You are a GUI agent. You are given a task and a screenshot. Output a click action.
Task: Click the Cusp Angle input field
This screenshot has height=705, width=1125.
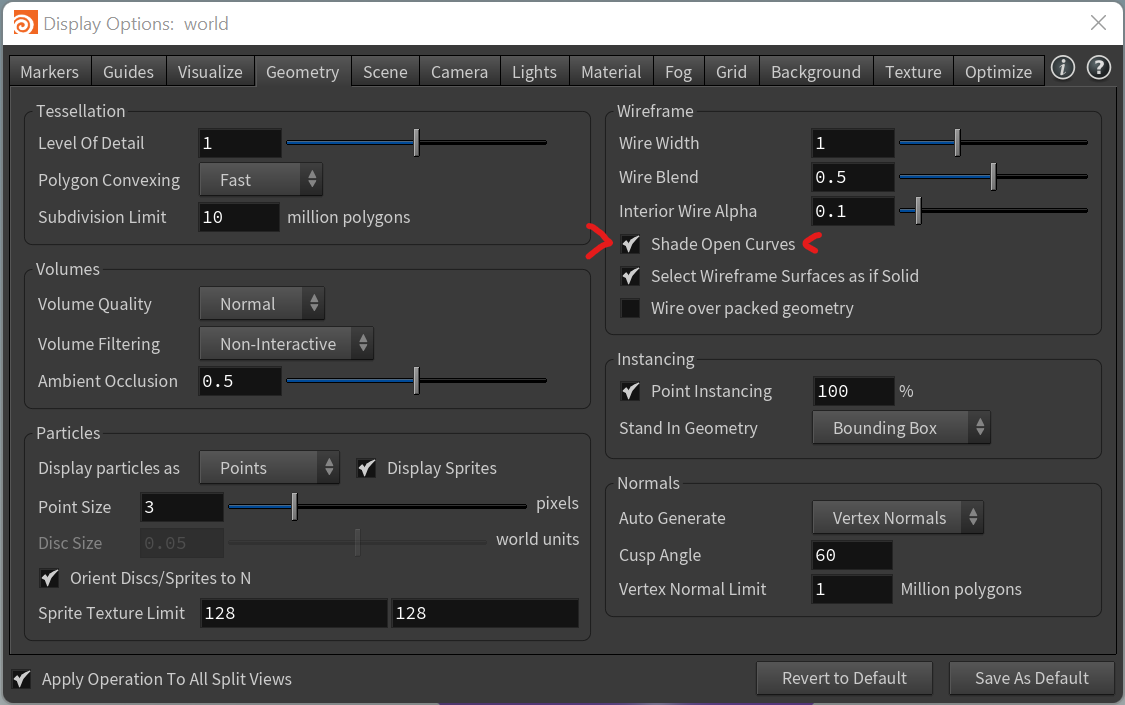[x=852, y=555]
